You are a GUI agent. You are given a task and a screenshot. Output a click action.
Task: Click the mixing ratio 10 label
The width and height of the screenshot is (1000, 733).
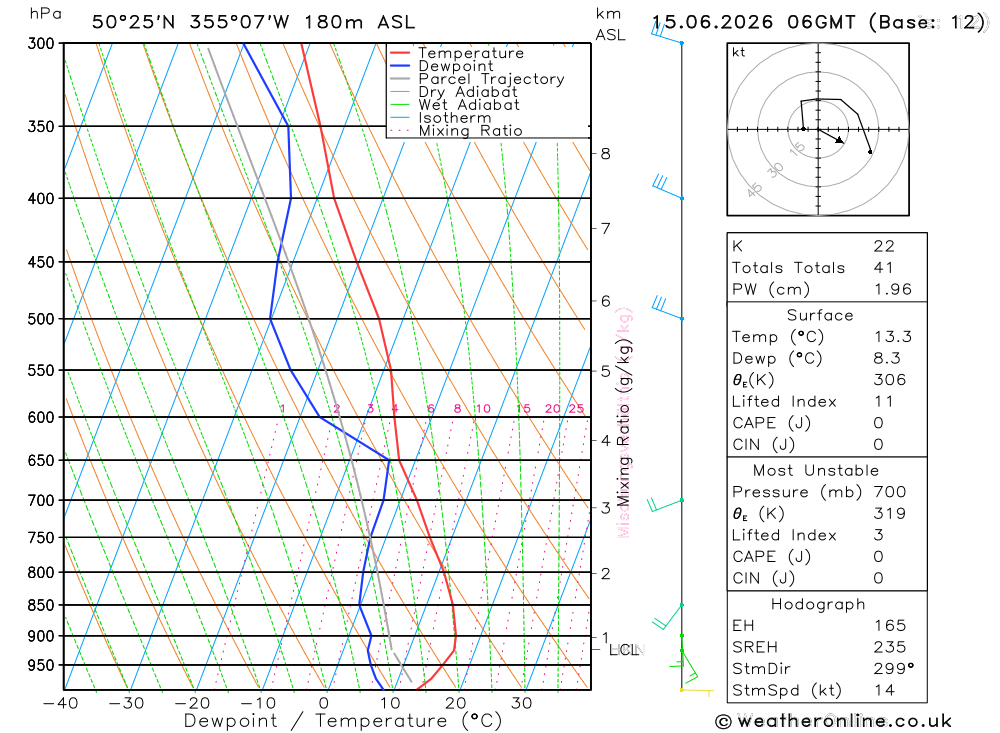click(483, 409)
